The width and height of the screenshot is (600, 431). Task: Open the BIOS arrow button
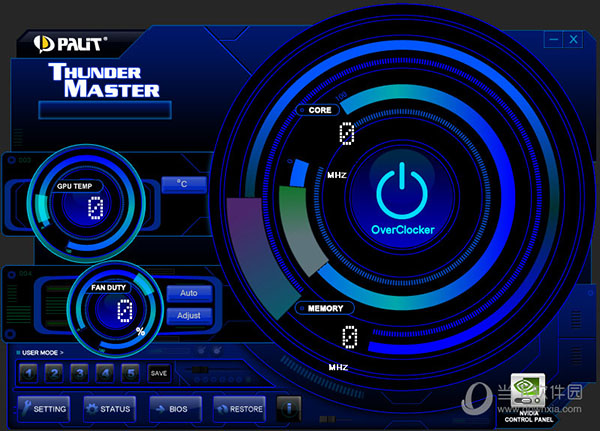click(172, 408)
